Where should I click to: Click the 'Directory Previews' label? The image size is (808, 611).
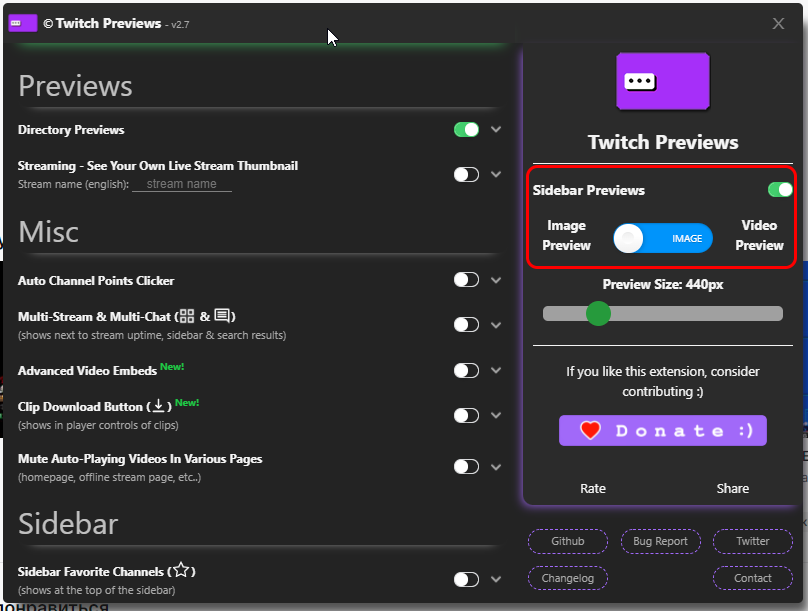[x=71, y=130]
